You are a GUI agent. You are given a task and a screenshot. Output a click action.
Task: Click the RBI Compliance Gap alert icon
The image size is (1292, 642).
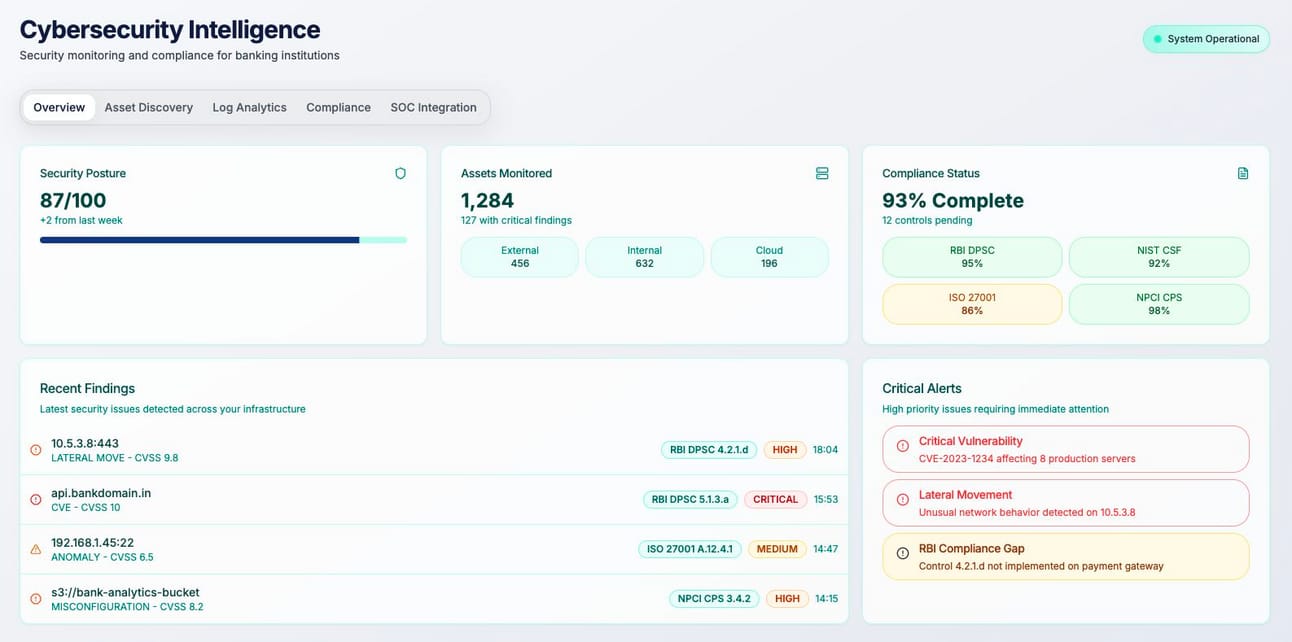902,553
